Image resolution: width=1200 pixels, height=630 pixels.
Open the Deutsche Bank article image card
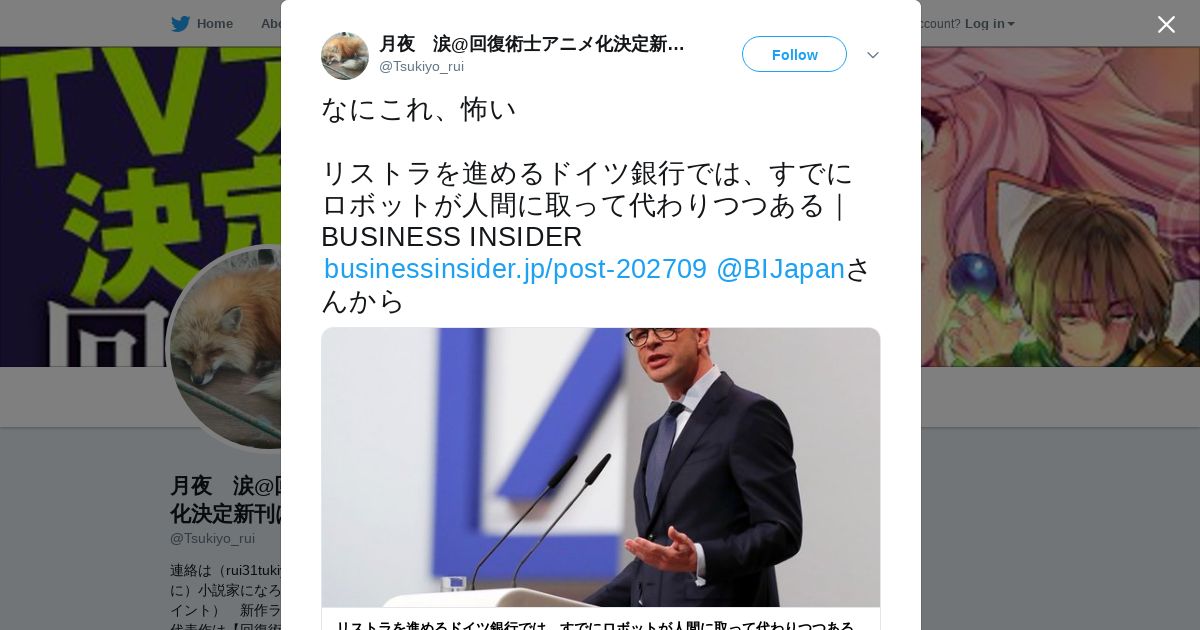[600, 467]
